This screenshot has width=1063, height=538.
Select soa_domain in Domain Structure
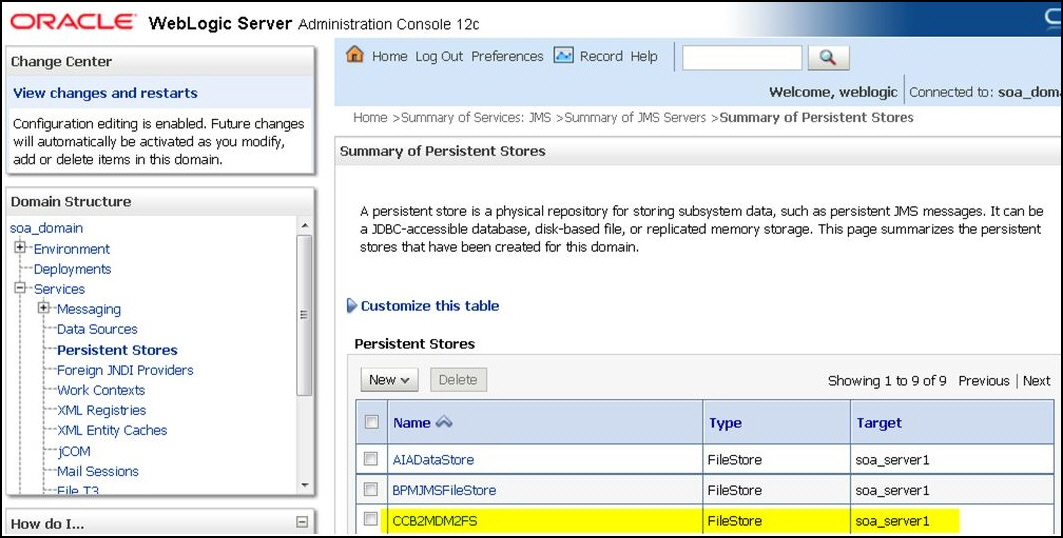pyautogui.click(x=46, y=228)
